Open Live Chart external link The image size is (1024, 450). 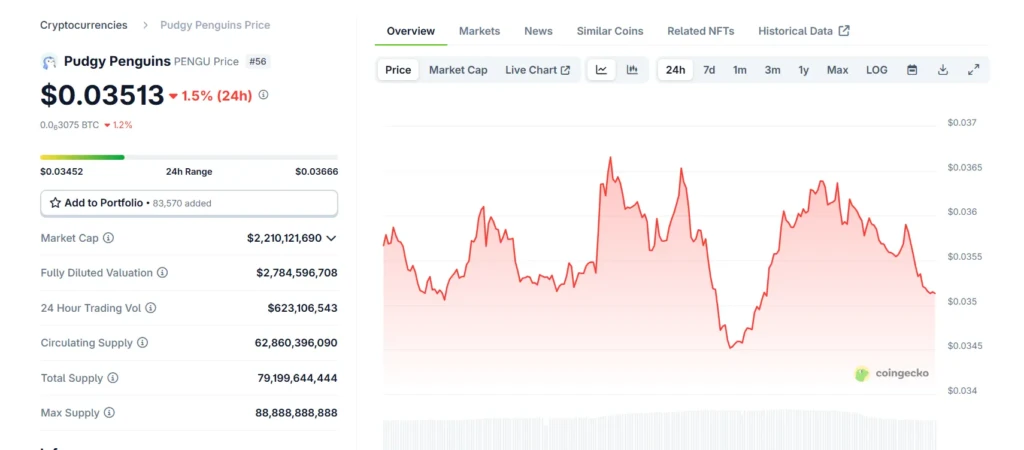[537, 70]
